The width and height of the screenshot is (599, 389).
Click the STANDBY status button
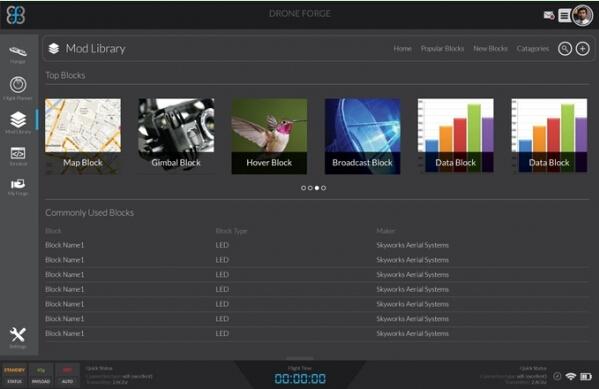[x=15, y=374]
